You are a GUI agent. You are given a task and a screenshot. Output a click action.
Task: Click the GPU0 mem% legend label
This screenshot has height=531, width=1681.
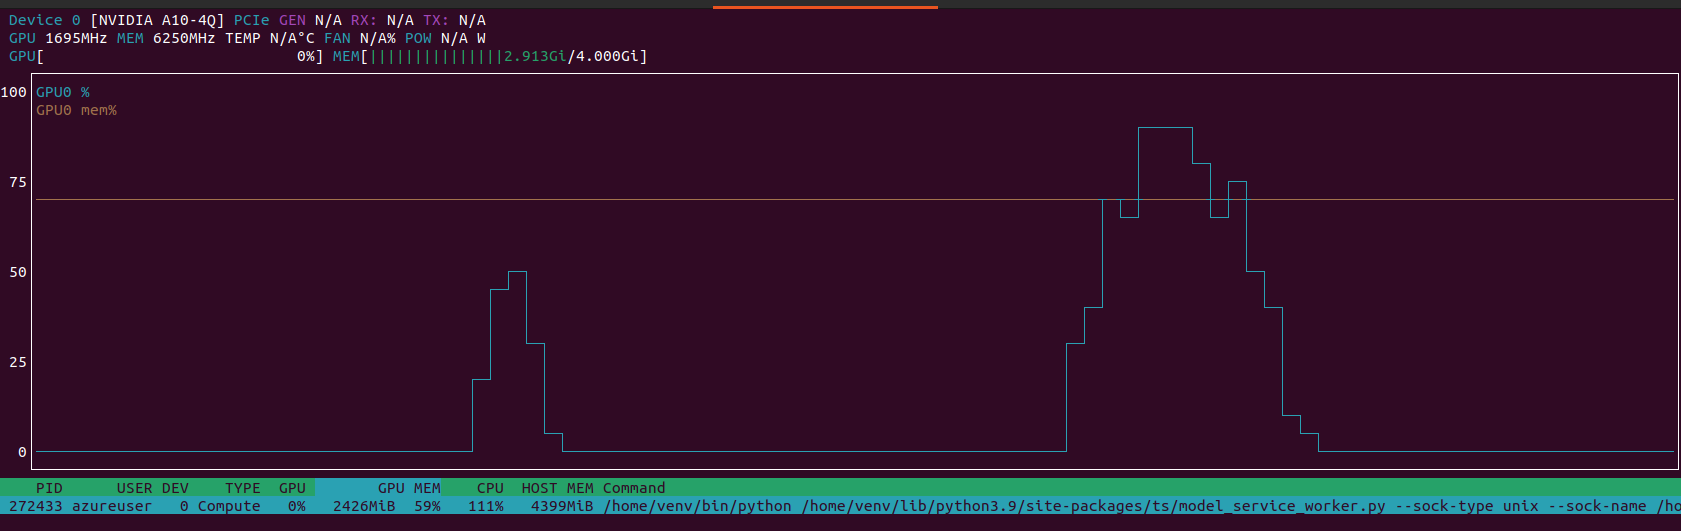coord(77,110)
